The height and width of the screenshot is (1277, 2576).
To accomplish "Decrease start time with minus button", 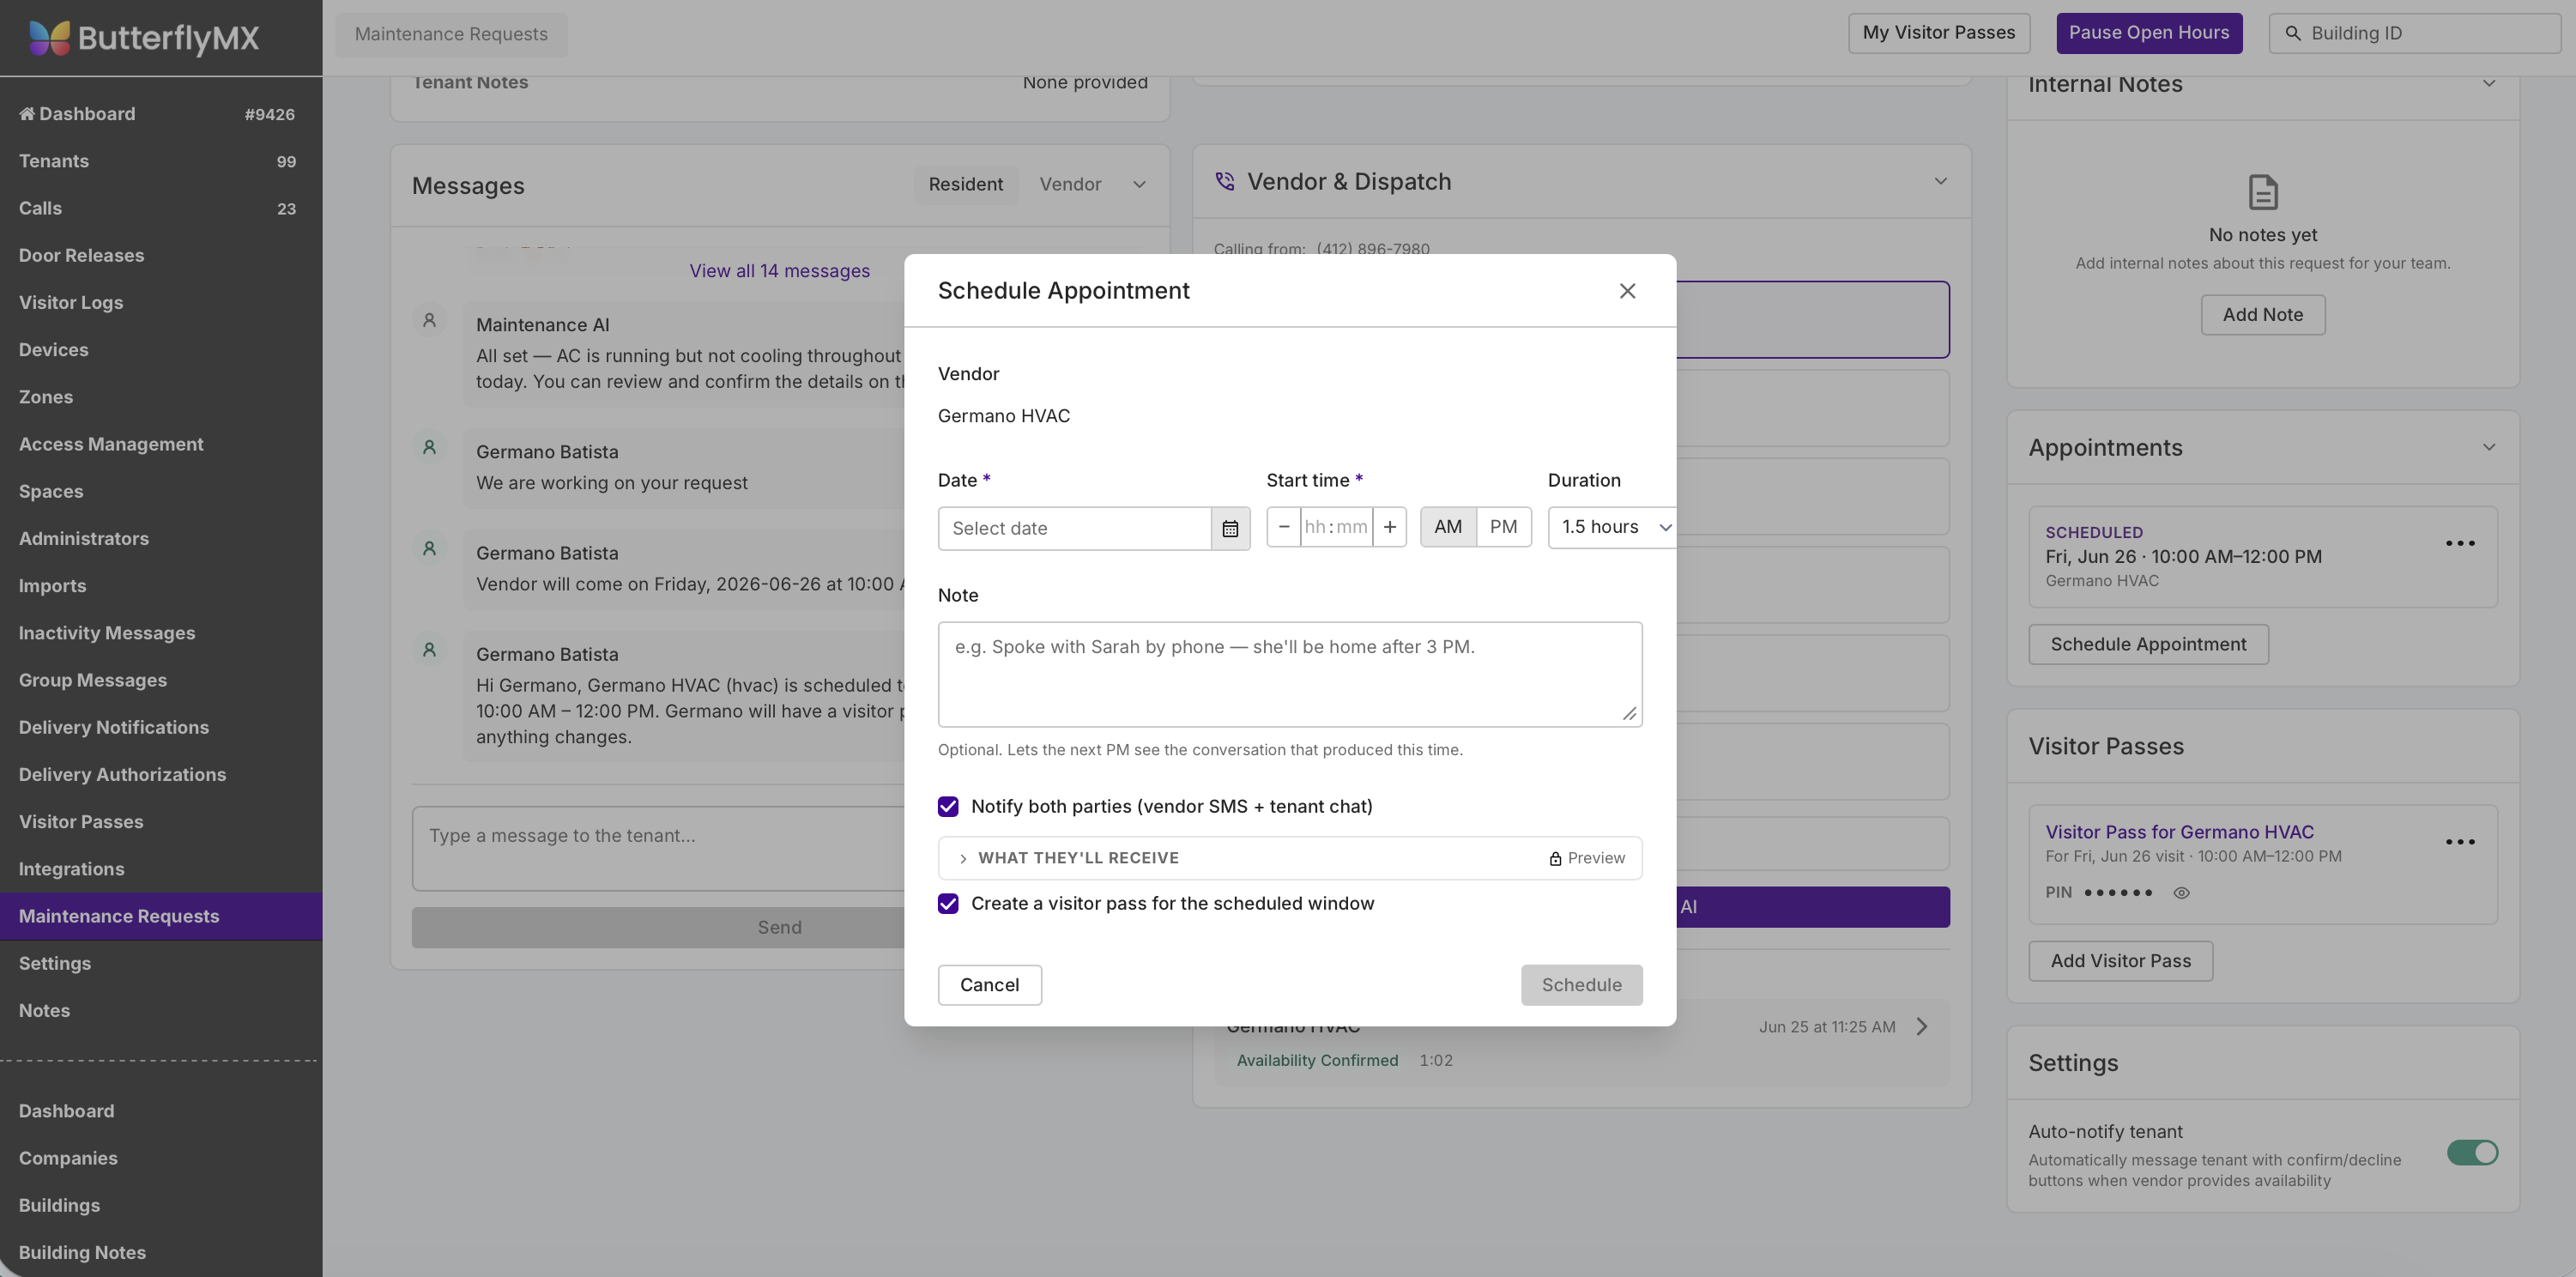I will pyautogui.click(x=1284, y=527).
